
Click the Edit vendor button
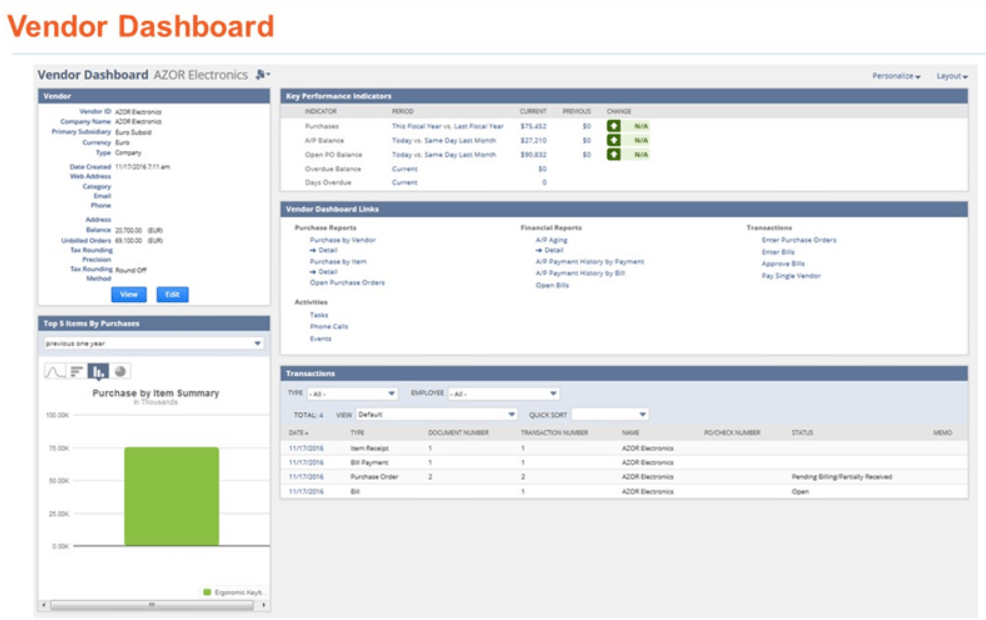(172, 295)
